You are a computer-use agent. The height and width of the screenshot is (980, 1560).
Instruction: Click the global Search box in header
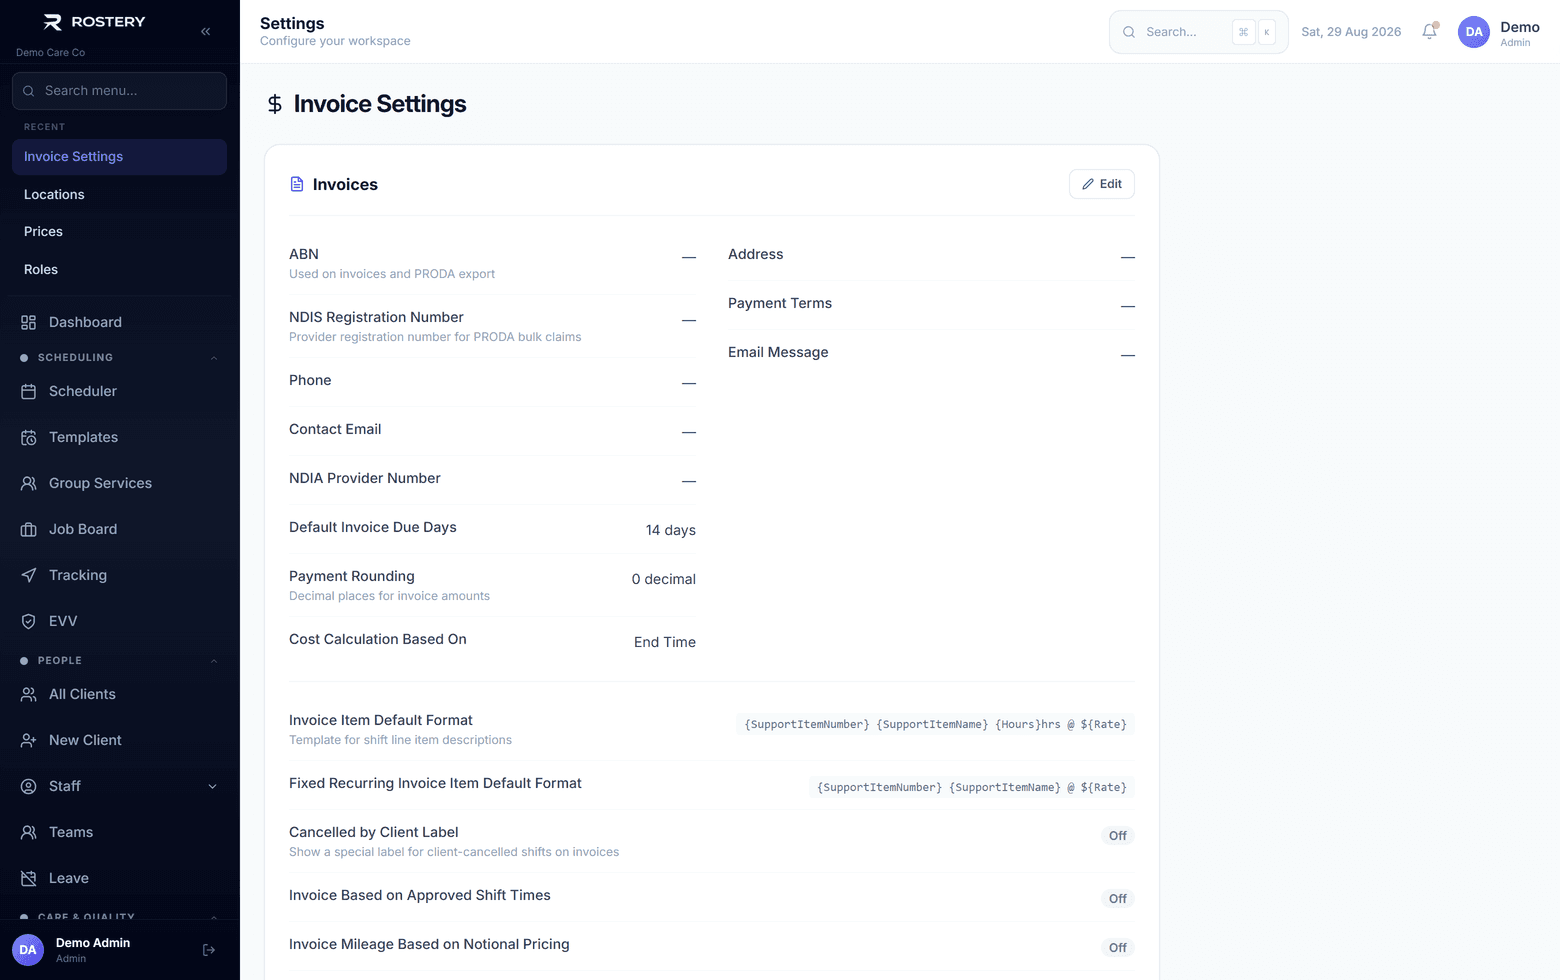click(x=1198, y=32)
